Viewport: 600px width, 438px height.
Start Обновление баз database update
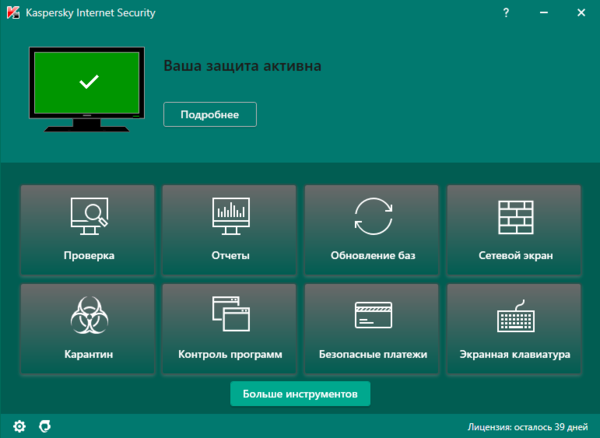372,230
